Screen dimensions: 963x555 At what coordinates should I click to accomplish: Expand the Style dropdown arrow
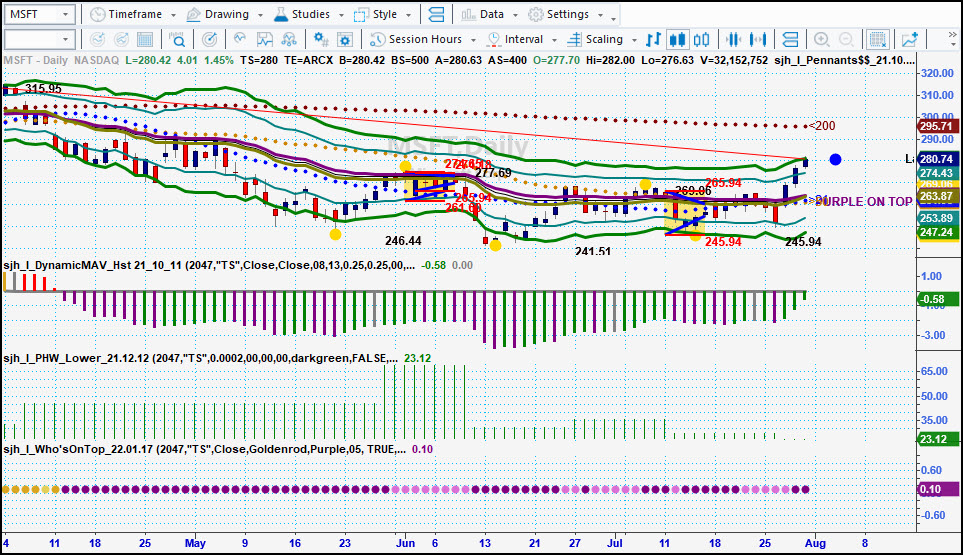point(409,15)
